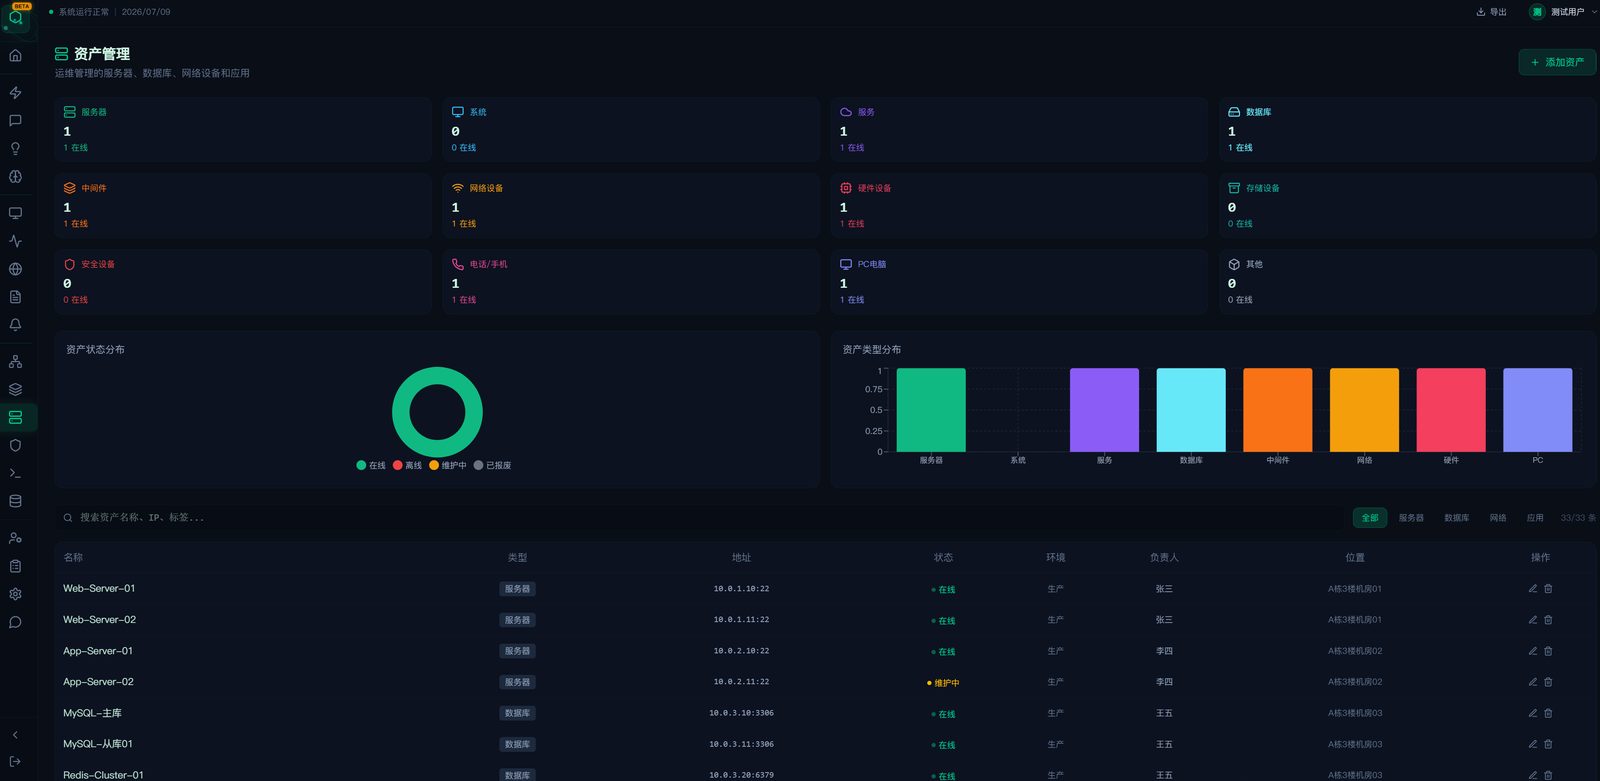Edit the Web-Server-01 asset
This screenshot has width=1600, height=781.
(x=1532, y=589)
